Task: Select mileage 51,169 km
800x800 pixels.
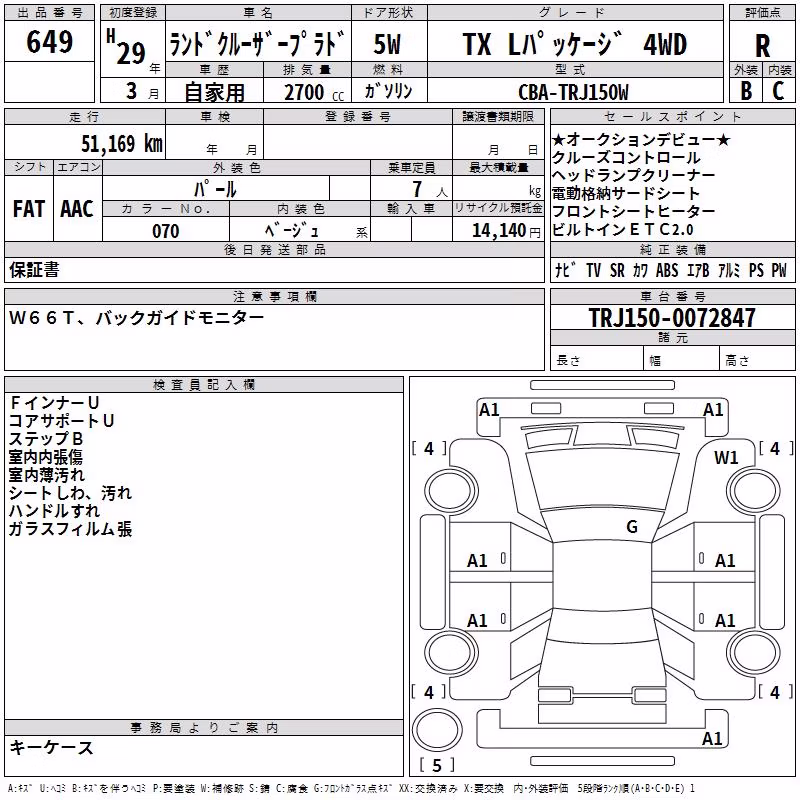Action: click(x=122, y=143)
